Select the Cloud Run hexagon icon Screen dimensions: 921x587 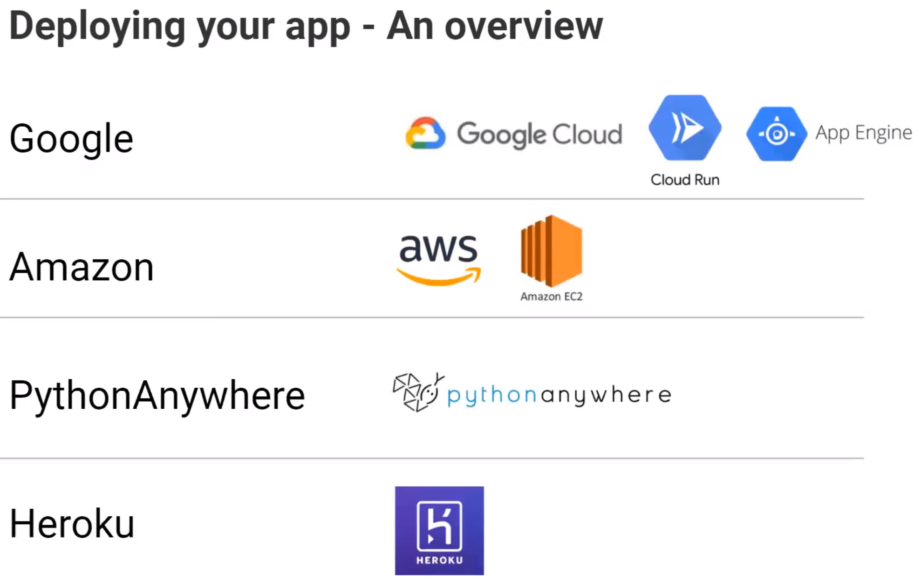point(685,128)
